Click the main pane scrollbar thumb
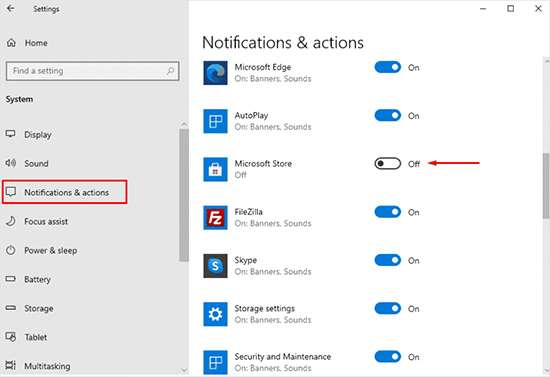The width and height of the screenshot is (550, 377). 546,185
